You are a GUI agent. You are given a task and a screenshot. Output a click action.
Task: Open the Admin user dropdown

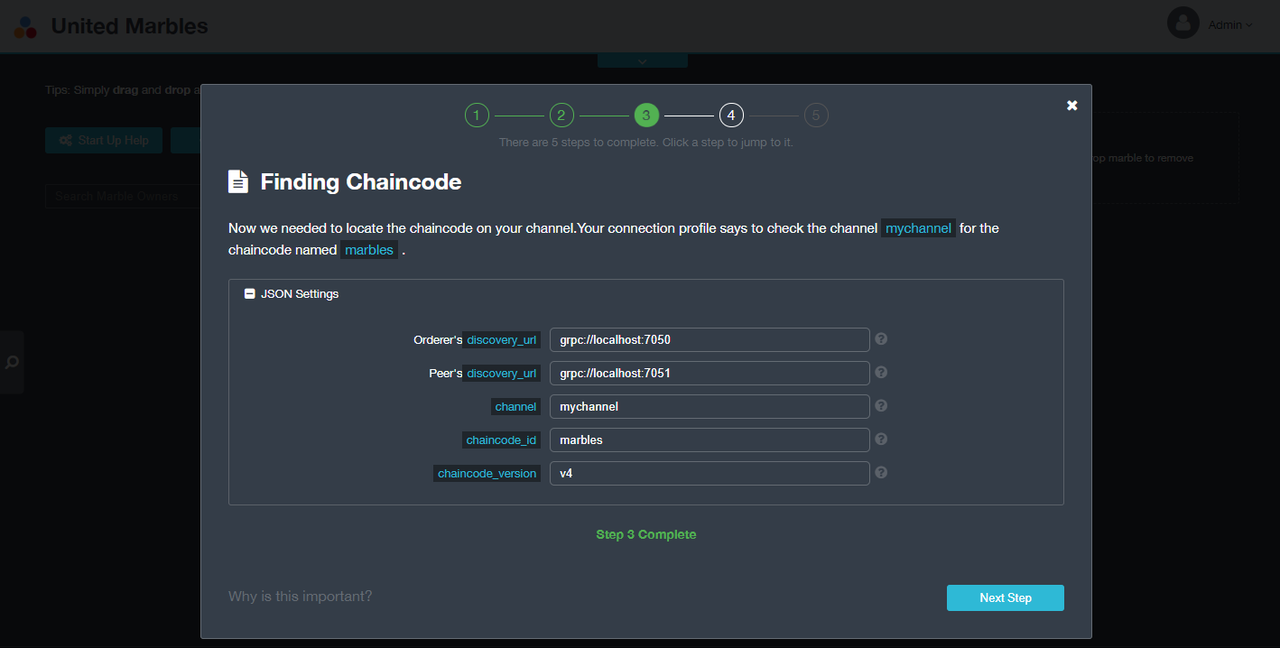tap(1230, 25)
